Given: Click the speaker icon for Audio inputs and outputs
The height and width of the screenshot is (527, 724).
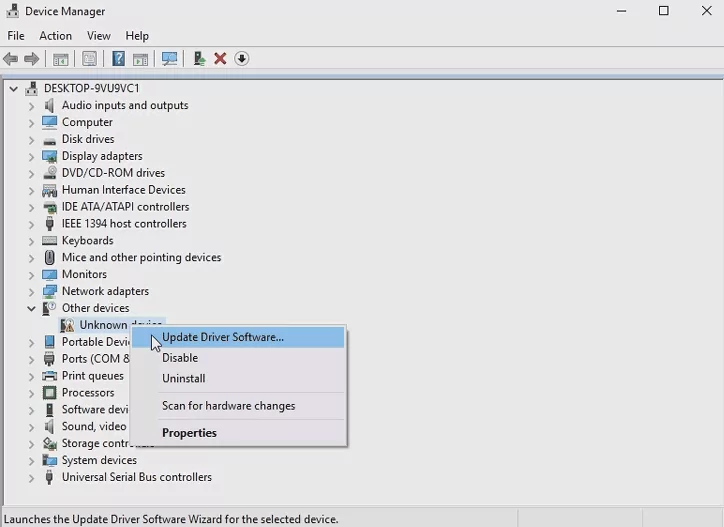Looking at the screenshot, I should click(49, 105).
